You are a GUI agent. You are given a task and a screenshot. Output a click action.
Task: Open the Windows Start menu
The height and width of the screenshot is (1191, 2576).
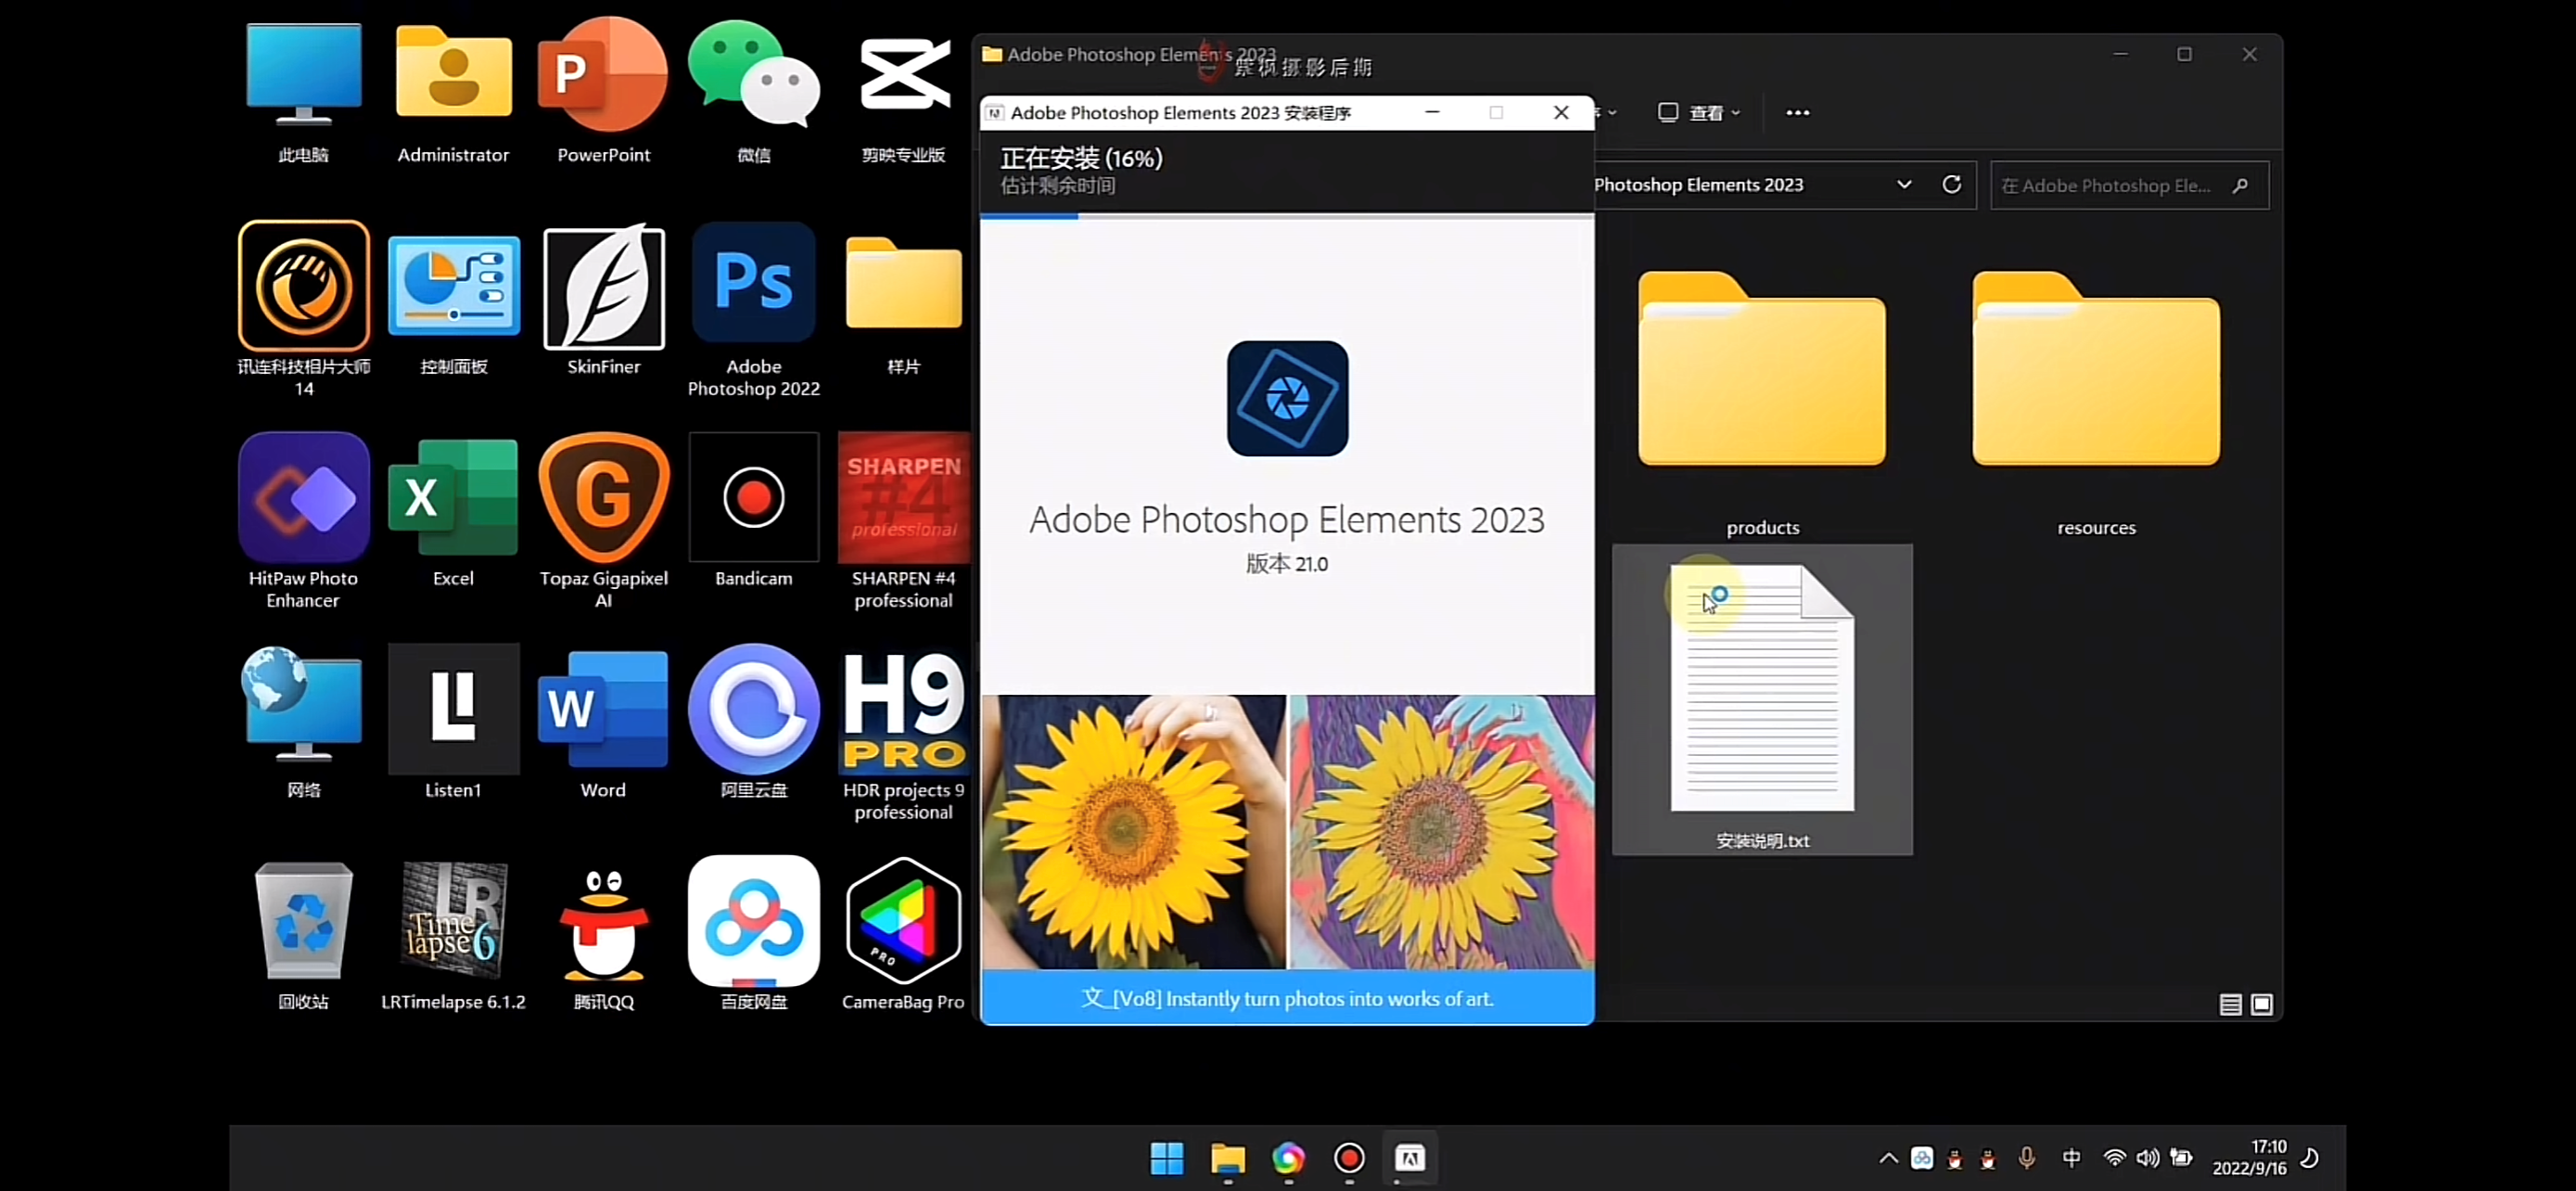click(x=1166, y=1158)
